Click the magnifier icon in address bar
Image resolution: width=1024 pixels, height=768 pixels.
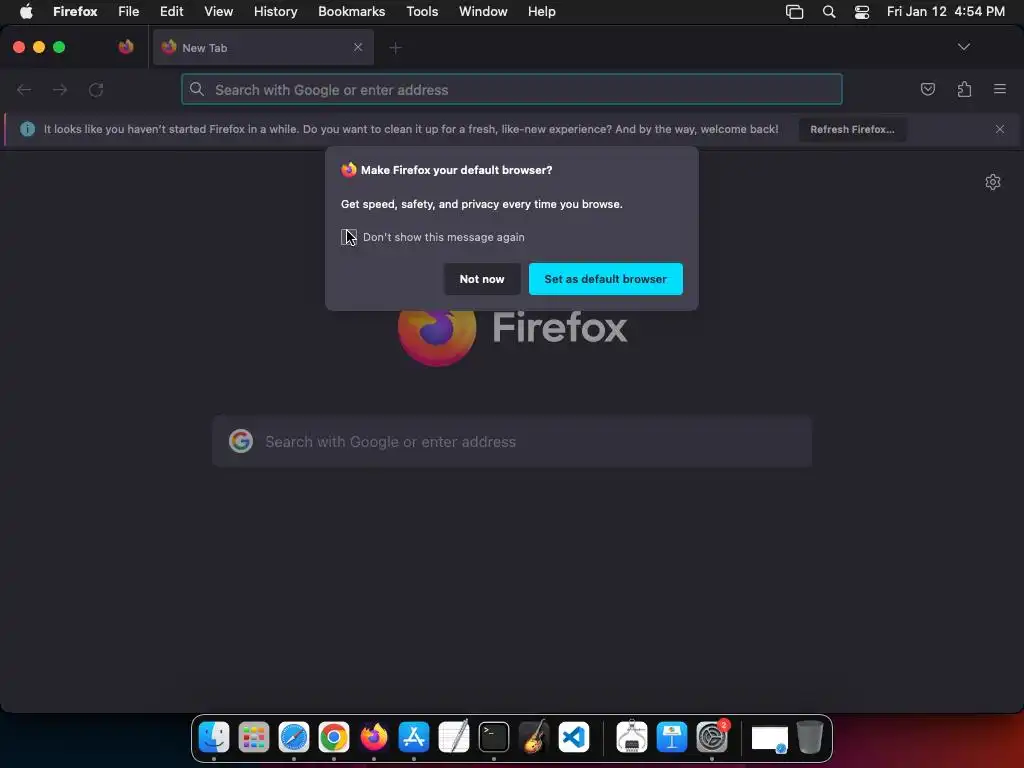(197, 89)
